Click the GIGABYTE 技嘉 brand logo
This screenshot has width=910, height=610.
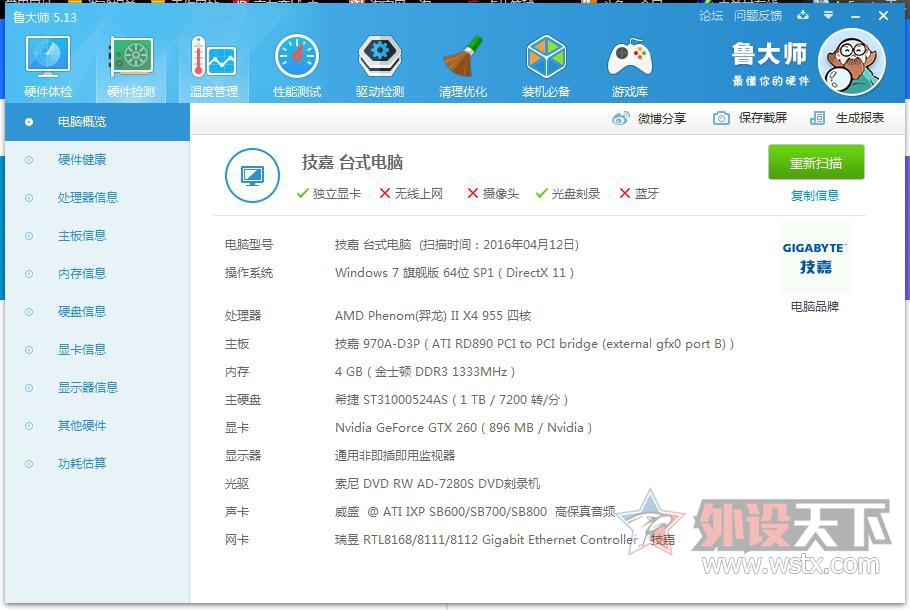815,258
